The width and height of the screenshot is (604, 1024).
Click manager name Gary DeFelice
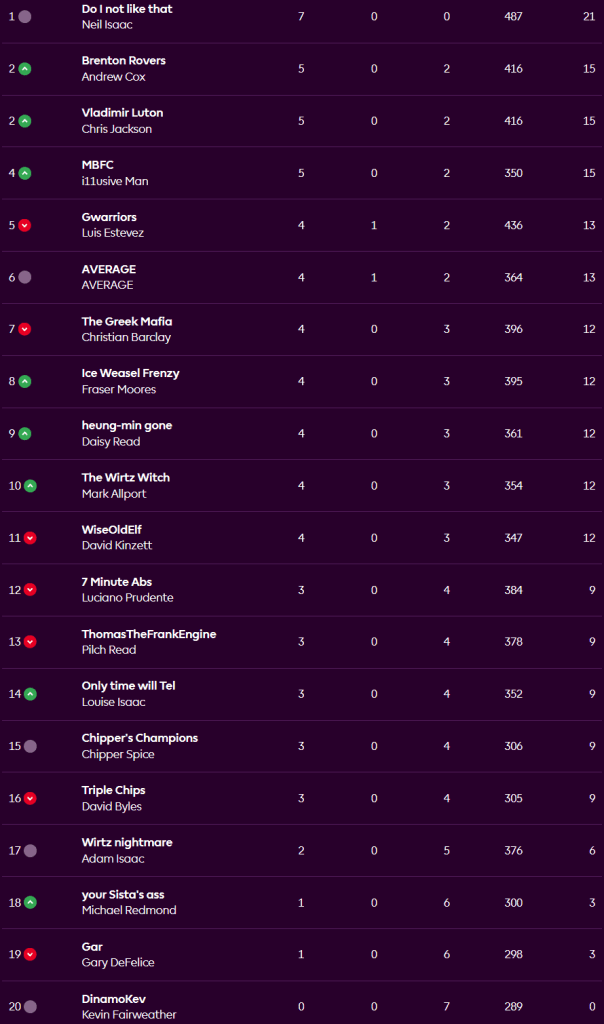coord(118,962)
